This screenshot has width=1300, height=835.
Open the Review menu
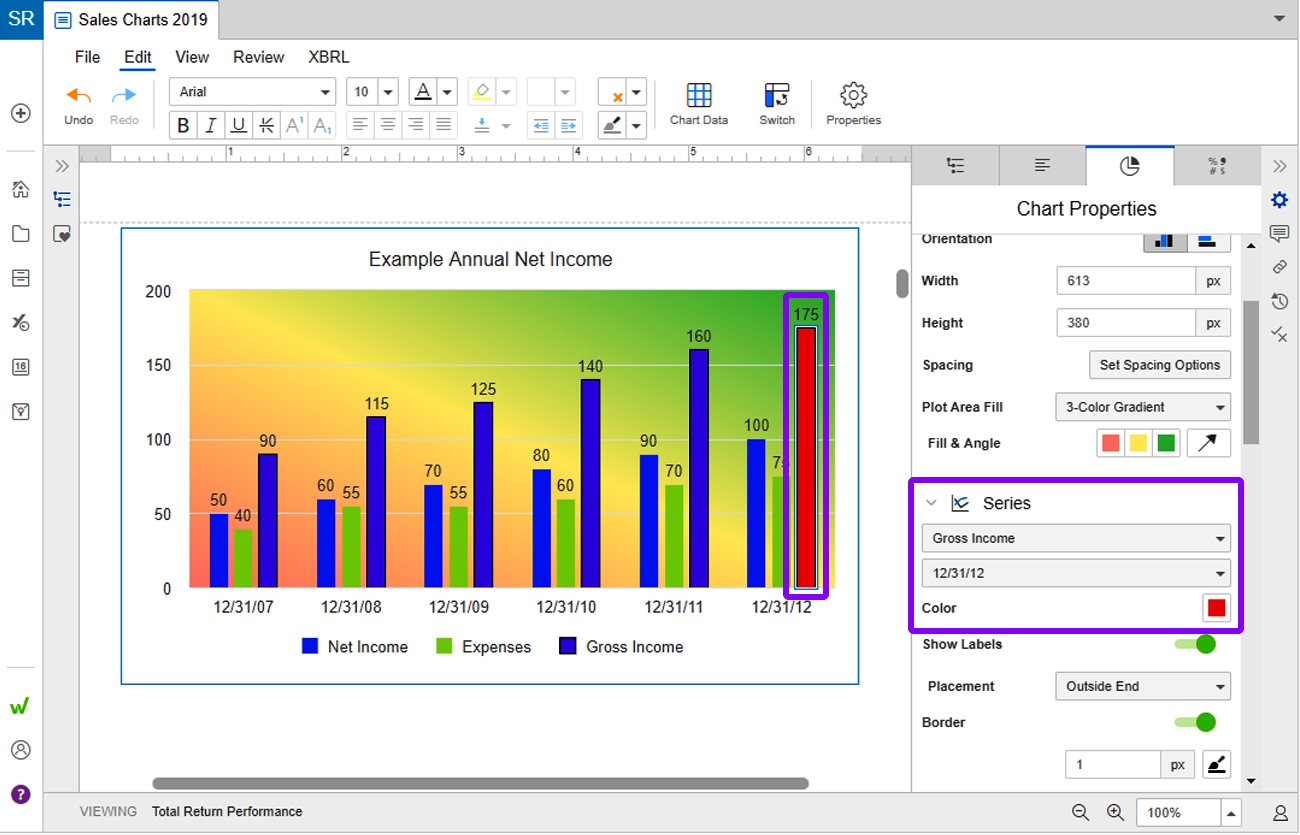(x=258, y=57)
